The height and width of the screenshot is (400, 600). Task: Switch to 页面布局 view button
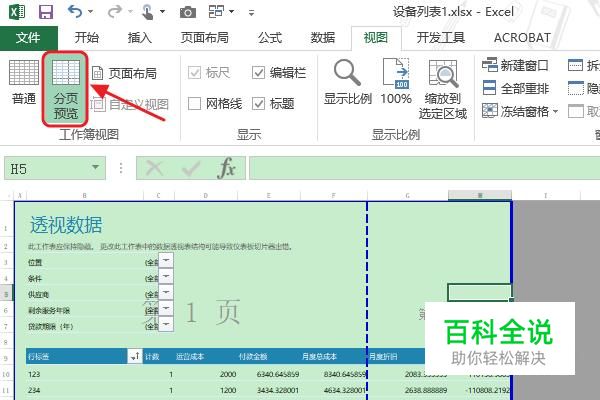tap(125, 73)
